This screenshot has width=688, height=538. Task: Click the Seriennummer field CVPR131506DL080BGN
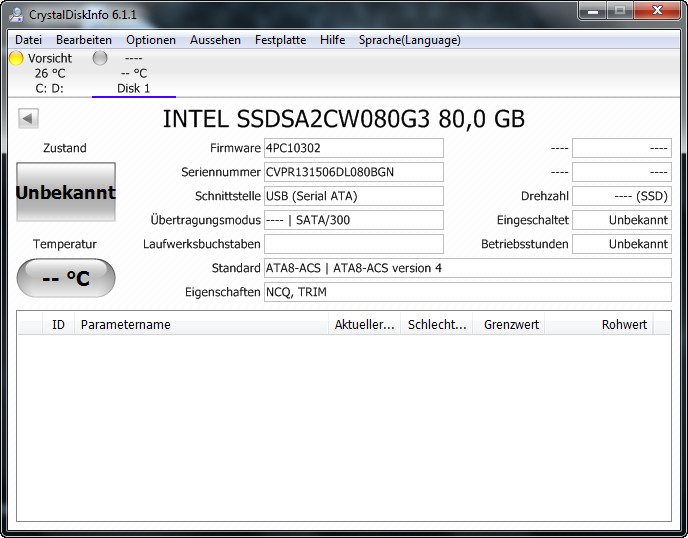pos(354,172)
